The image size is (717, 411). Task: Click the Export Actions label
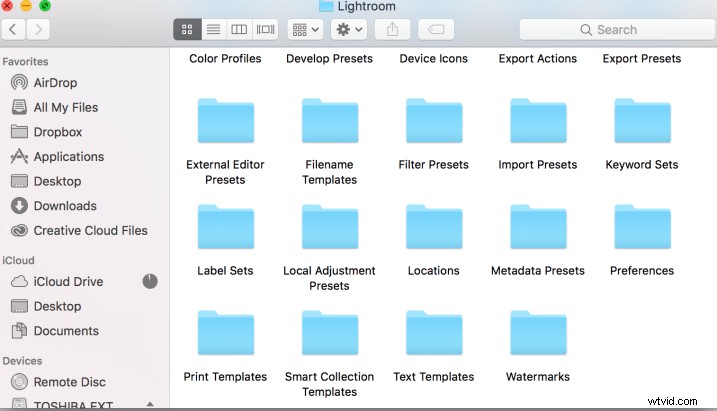(538, 59)
